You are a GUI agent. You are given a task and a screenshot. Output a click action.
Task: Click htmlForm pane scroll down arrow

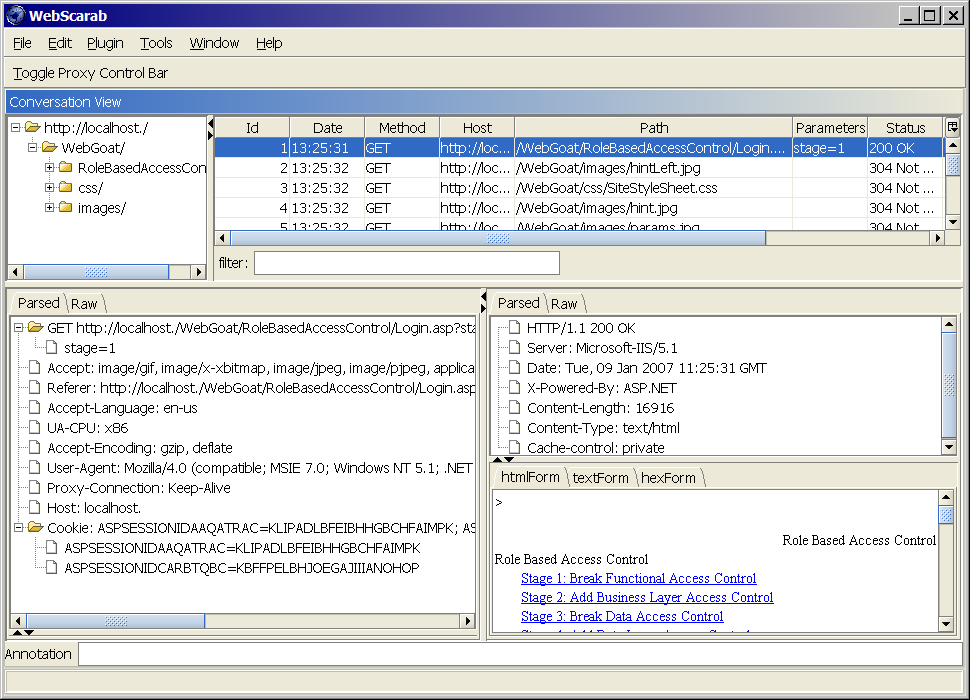pyautogui.click(x=945, y=625)
